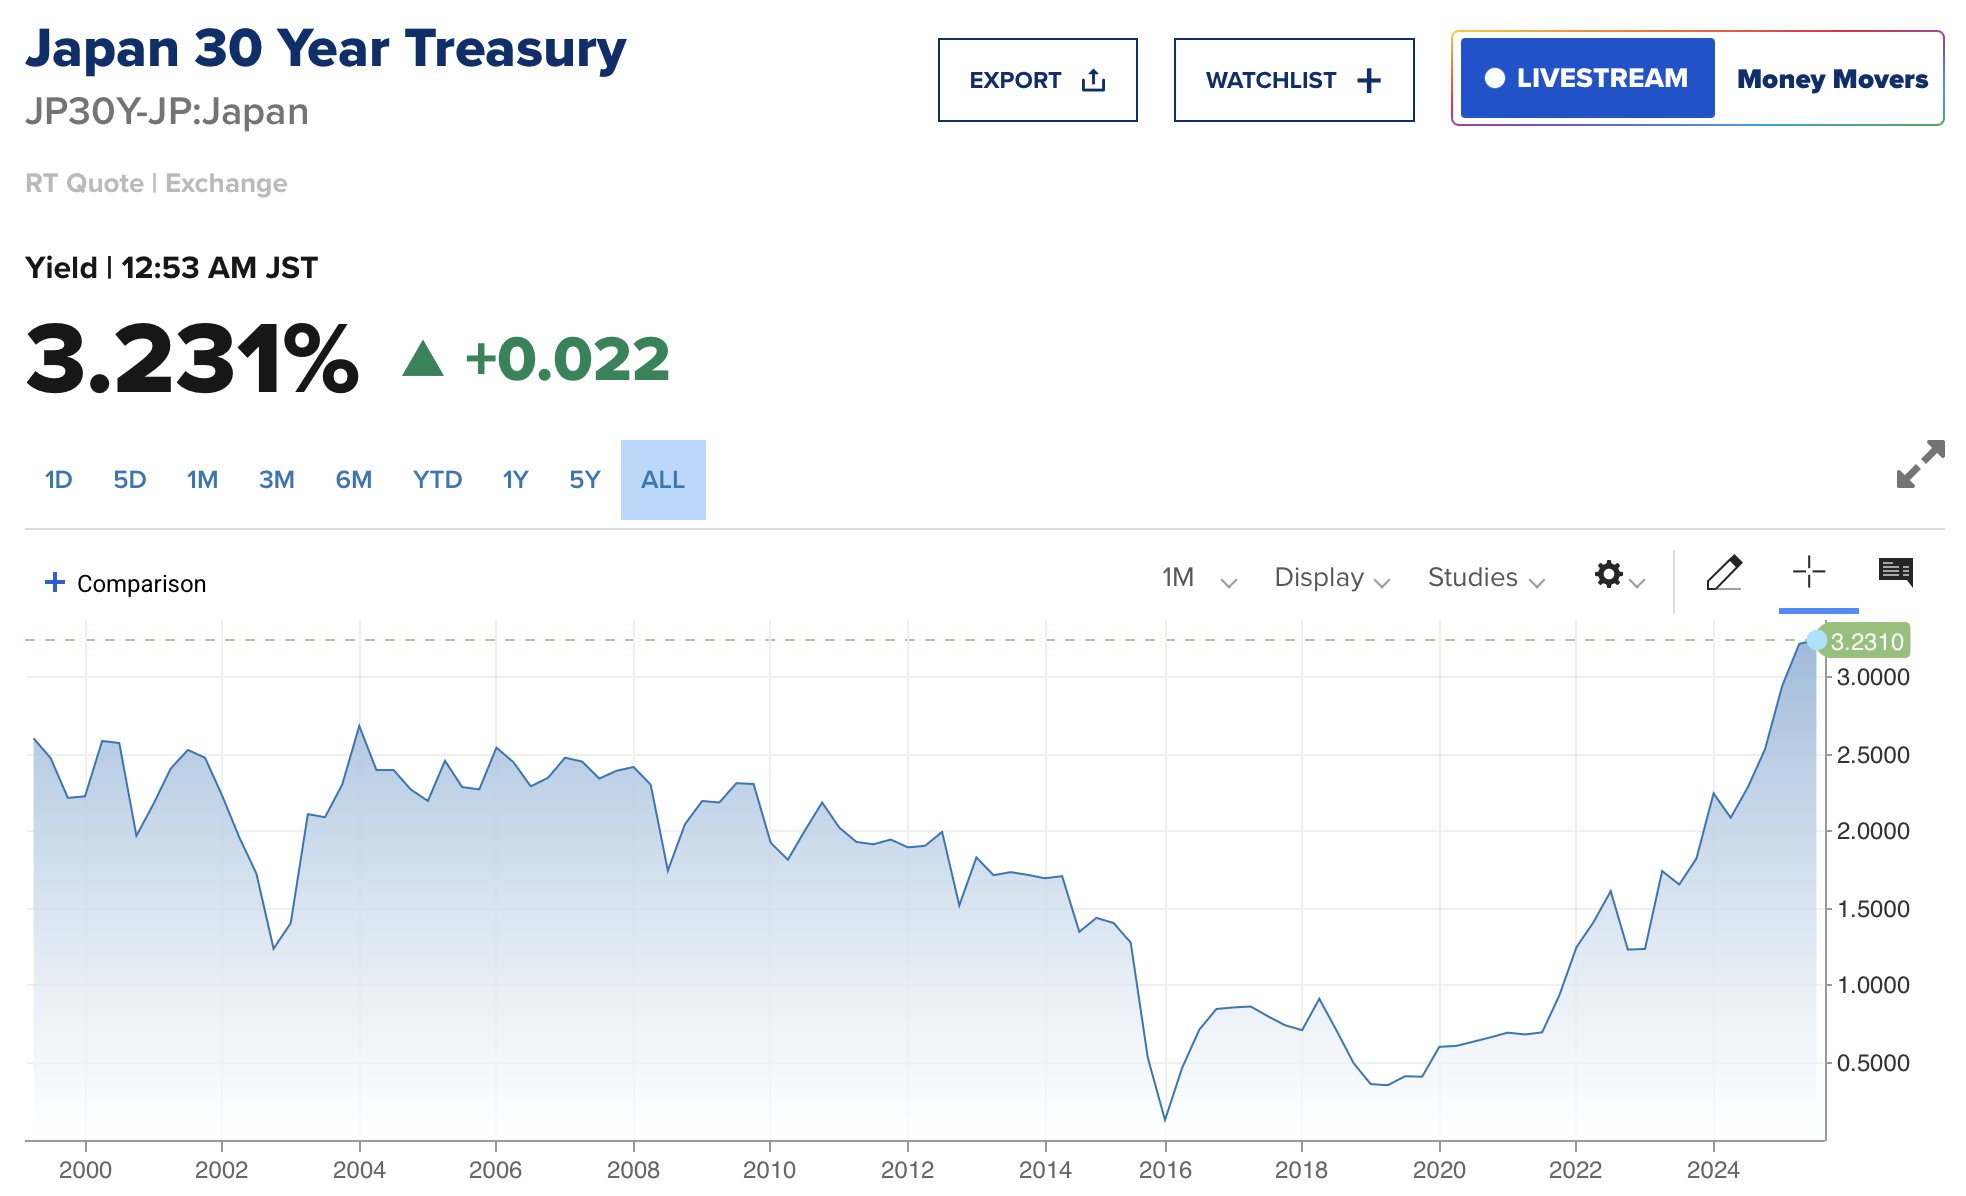Select the YTD time range
This screenshot has width=1966, height=1196.
pyautogui.click(x=437, y=480)
